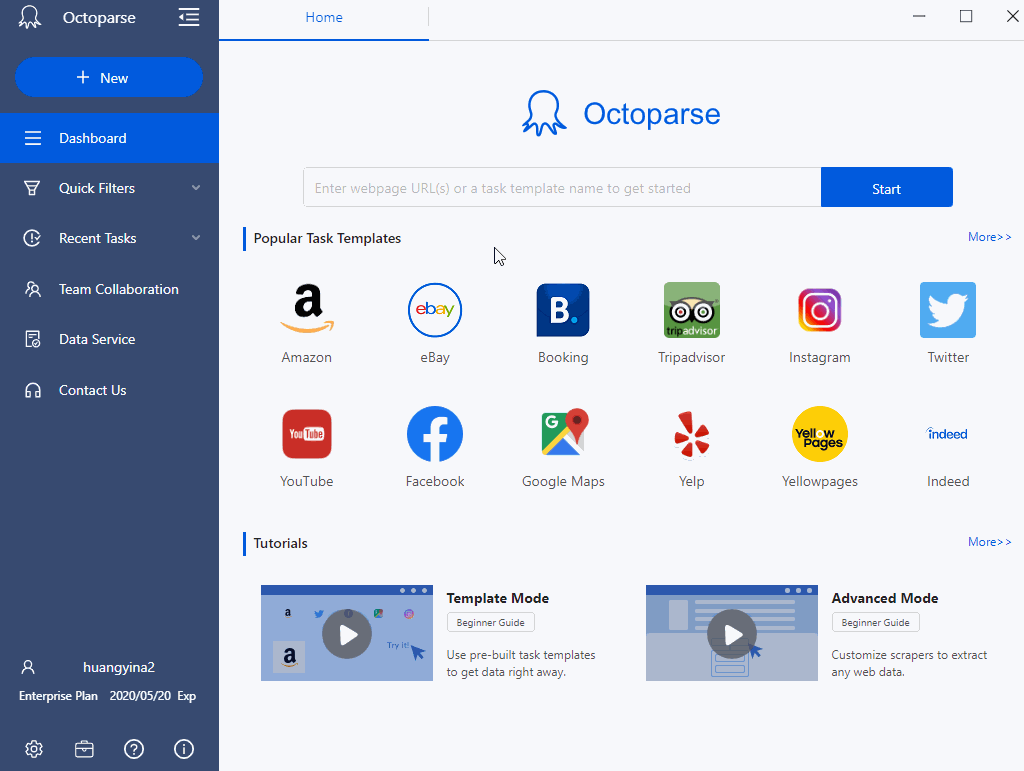
Task: Open settings via the gear icon
Action: pos(34,749)
